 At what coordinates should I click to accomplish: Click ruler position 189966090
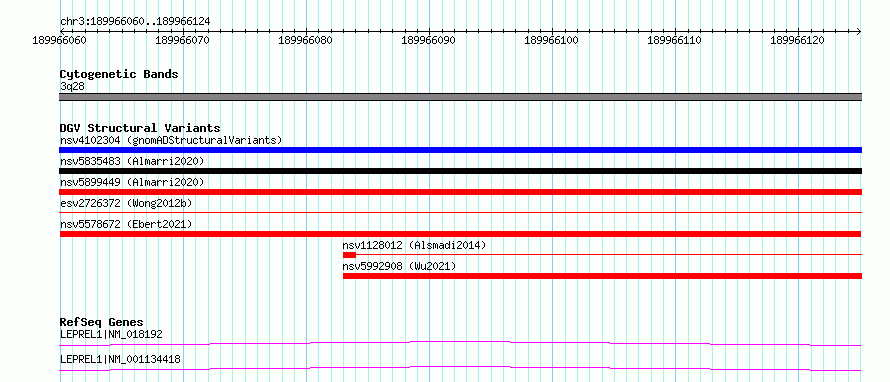click(429, 41)
